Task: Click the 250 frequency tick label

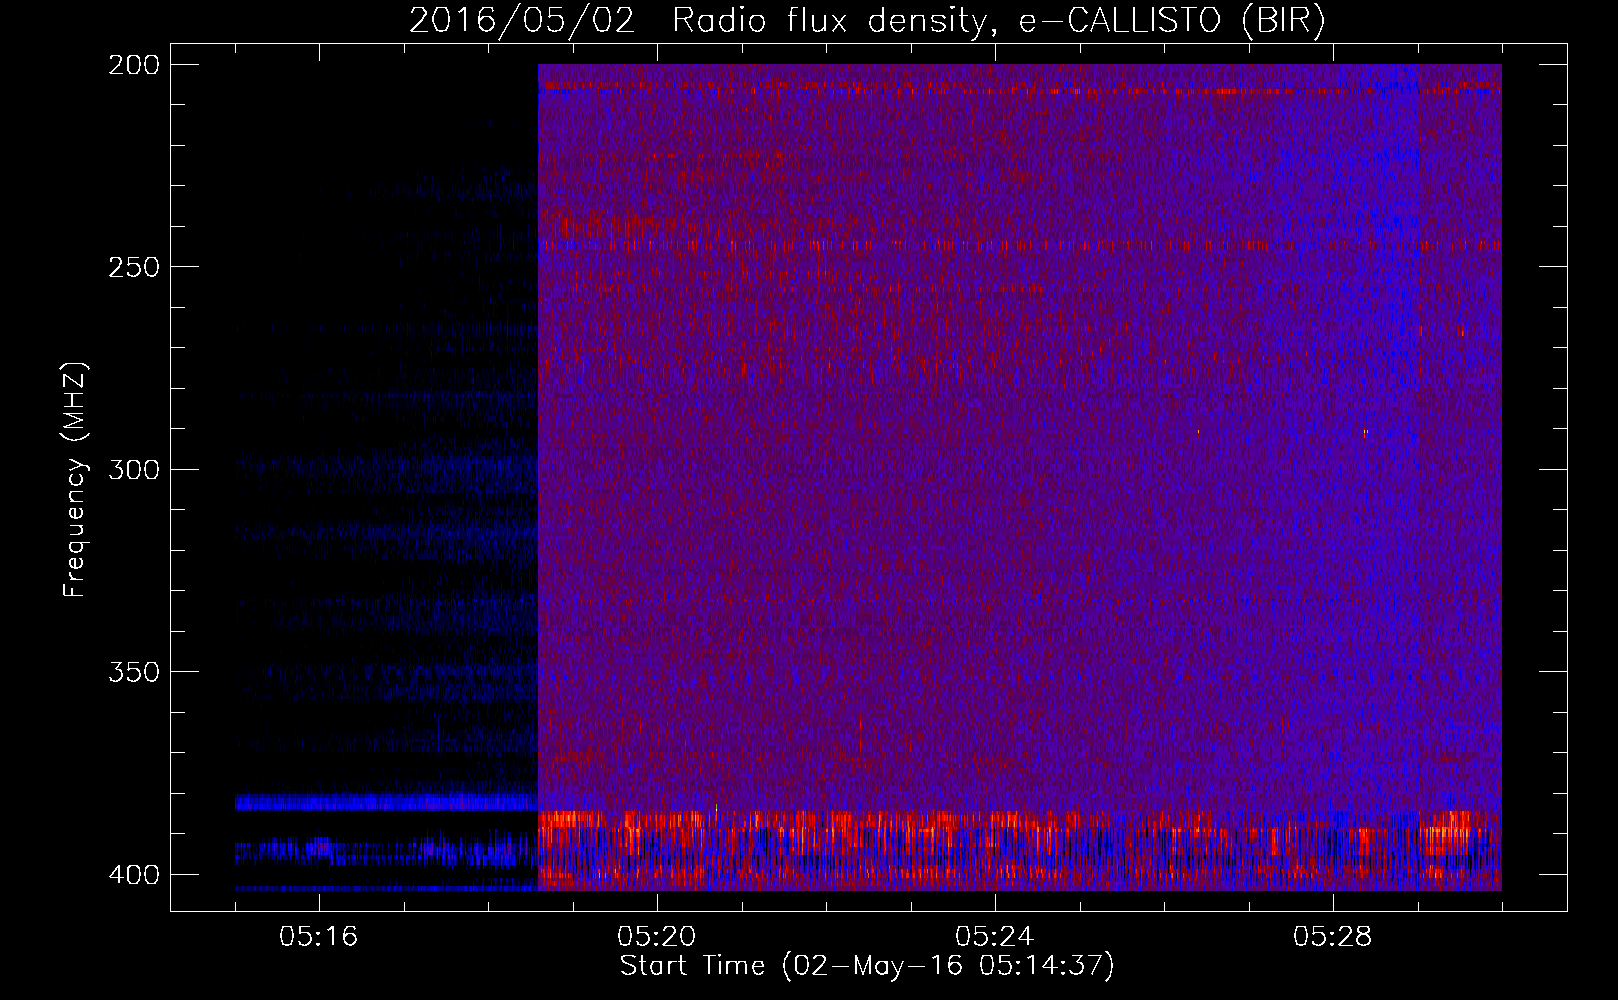Action: click(x=133, y=267)
